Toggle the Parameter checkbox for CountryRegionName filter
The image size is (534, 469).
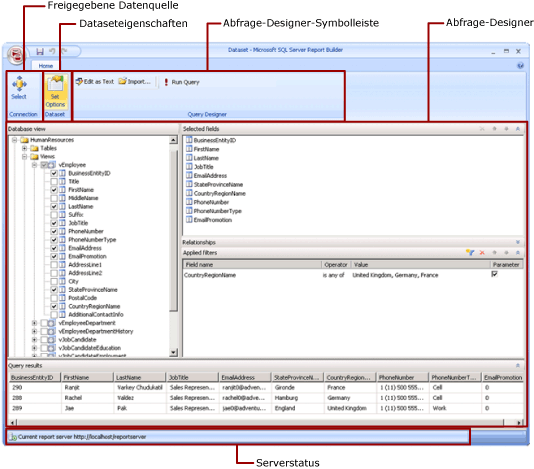[x=494, y=274]
